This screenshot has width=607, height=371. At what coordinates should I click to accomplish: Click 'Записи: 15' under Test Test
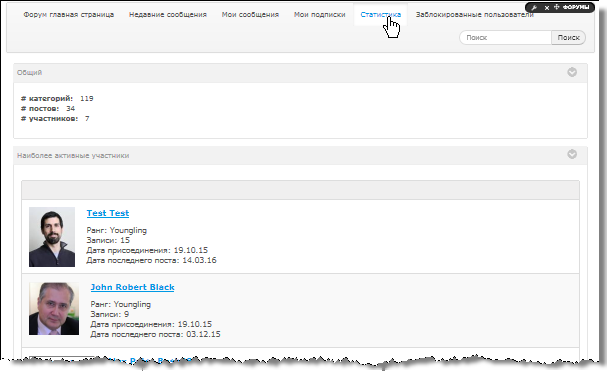[108, 240]
